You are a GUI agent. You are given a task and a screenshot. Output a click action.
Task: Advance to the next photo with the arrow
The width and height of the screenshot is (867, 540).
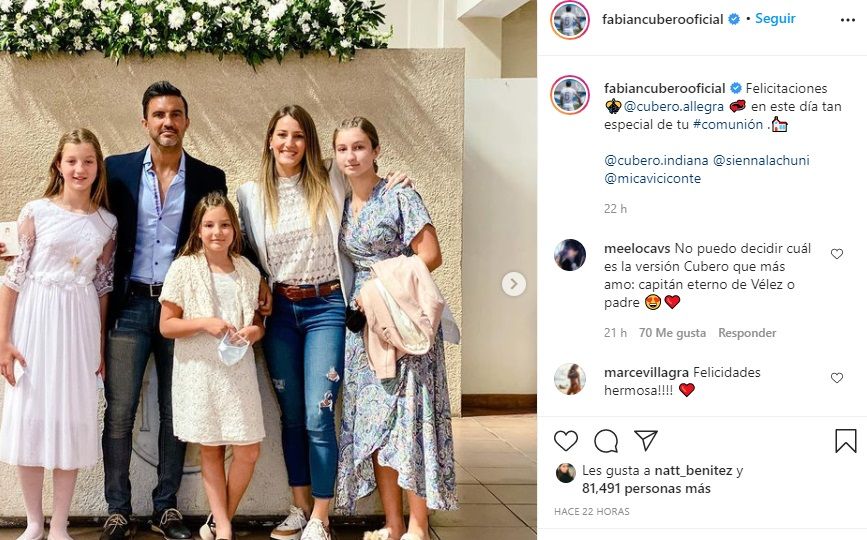tap(514, 284)
